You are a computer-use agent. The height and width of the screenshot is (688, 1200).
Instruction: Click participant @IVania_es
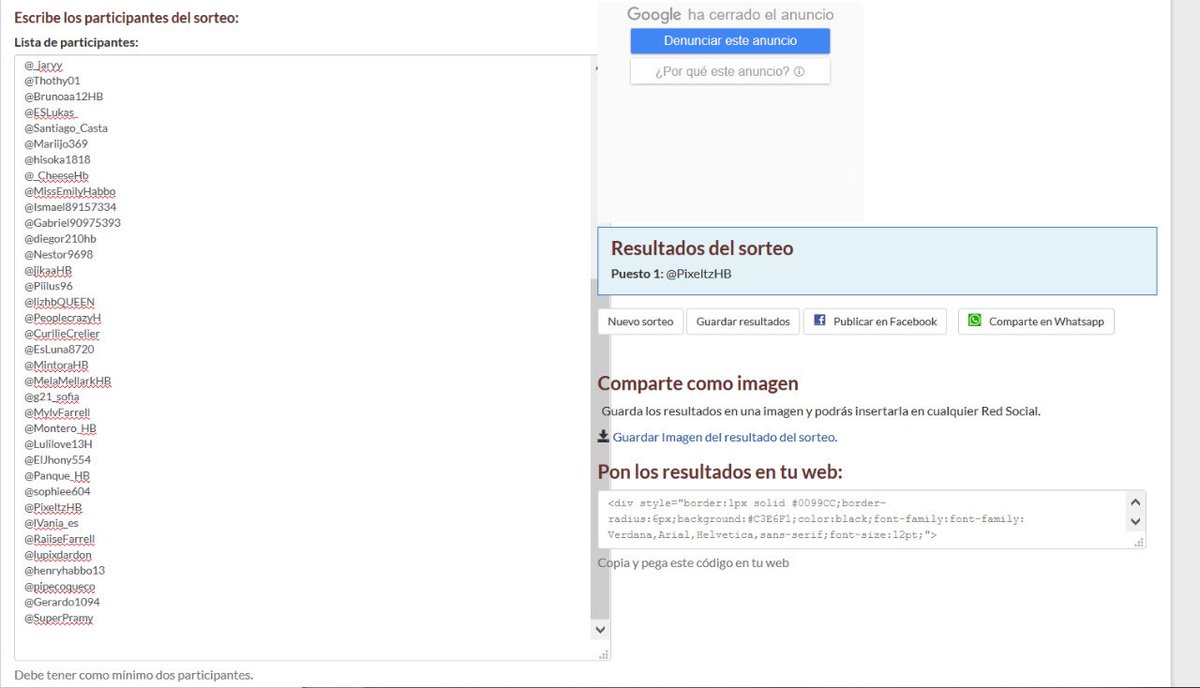(52, 523)
